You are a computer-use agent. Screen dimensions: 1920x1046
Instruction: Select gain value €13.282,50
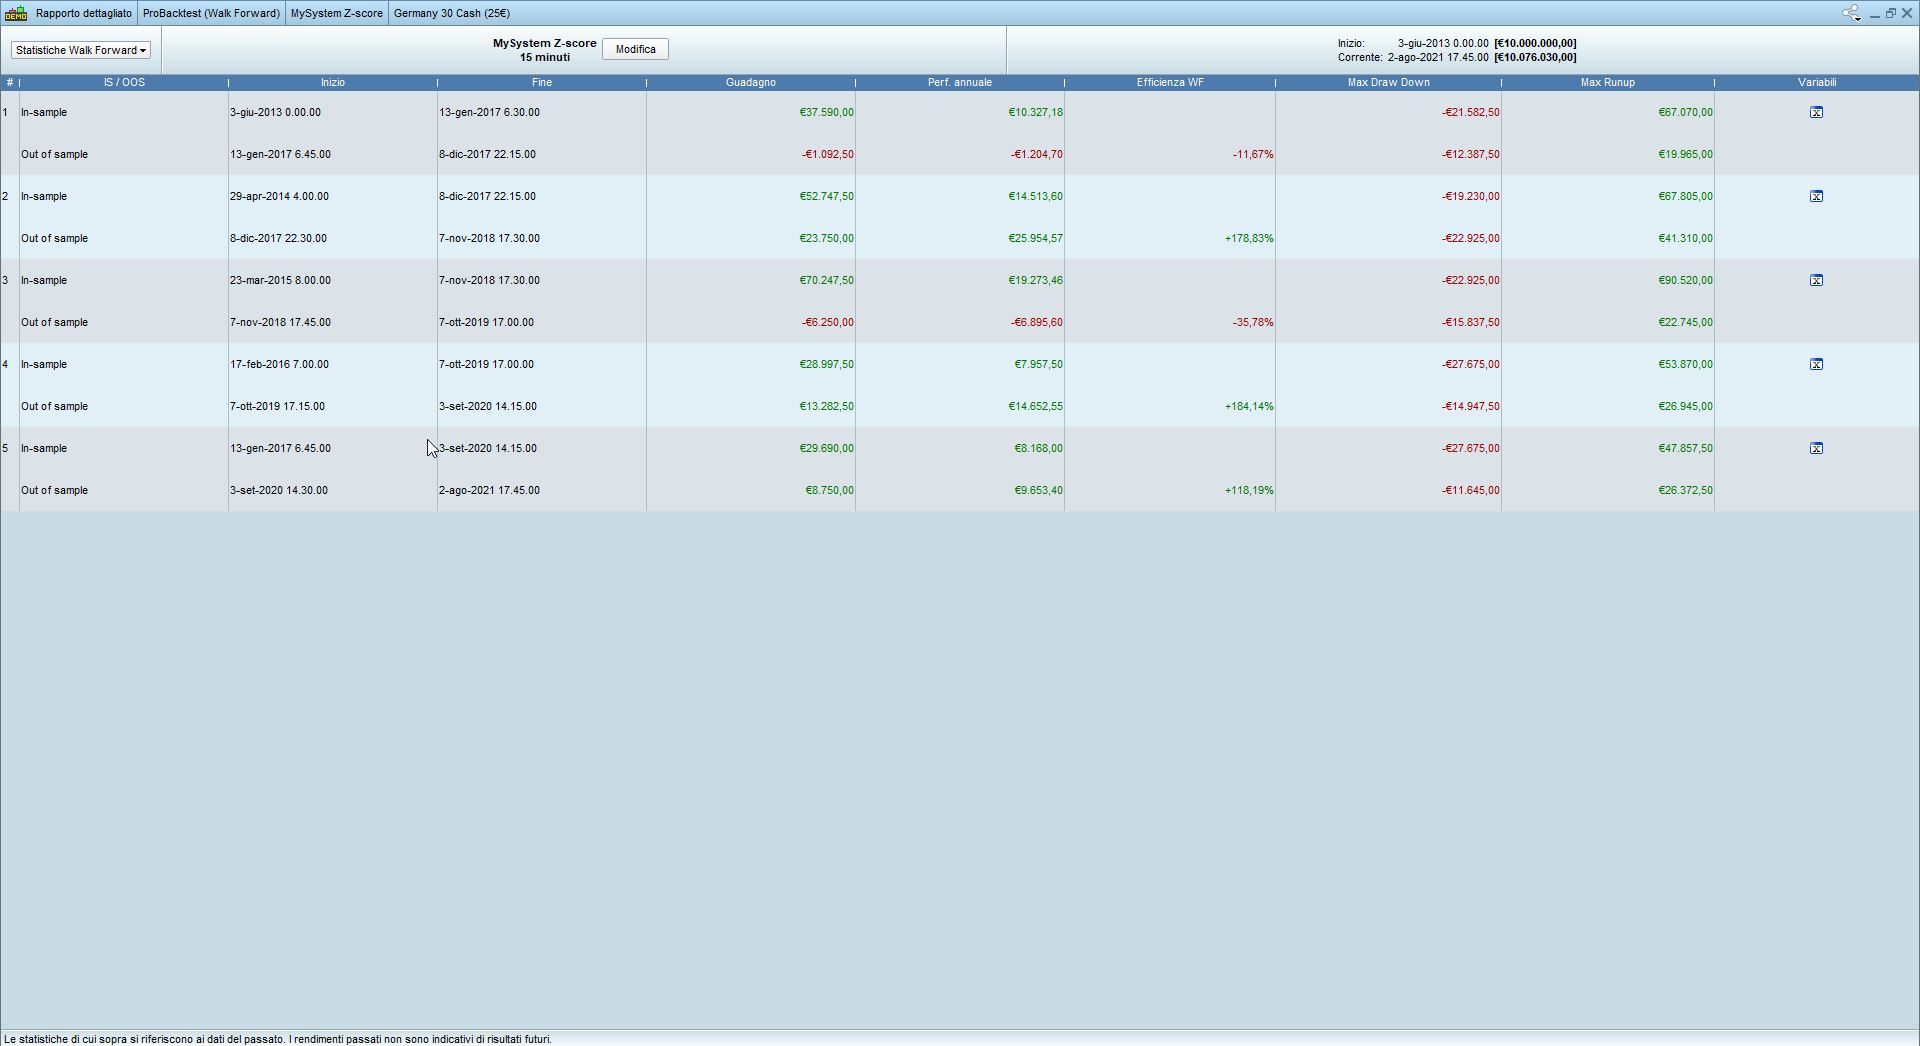826,406
